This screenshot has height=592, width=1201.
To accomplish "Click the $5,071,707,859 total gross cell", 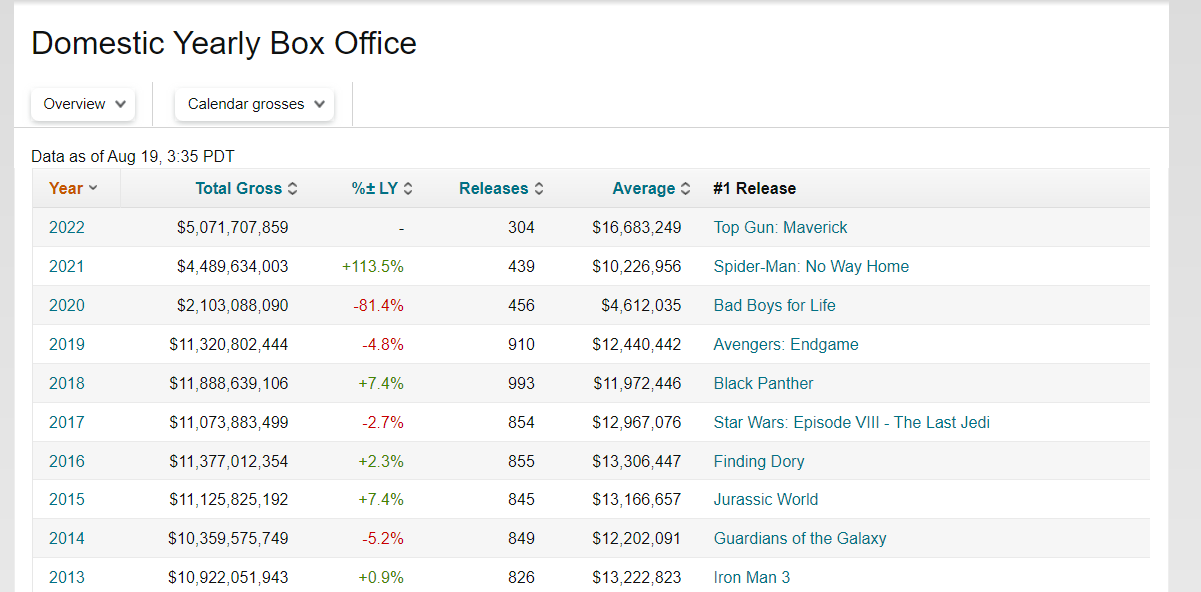I will (x=233, y=227).
